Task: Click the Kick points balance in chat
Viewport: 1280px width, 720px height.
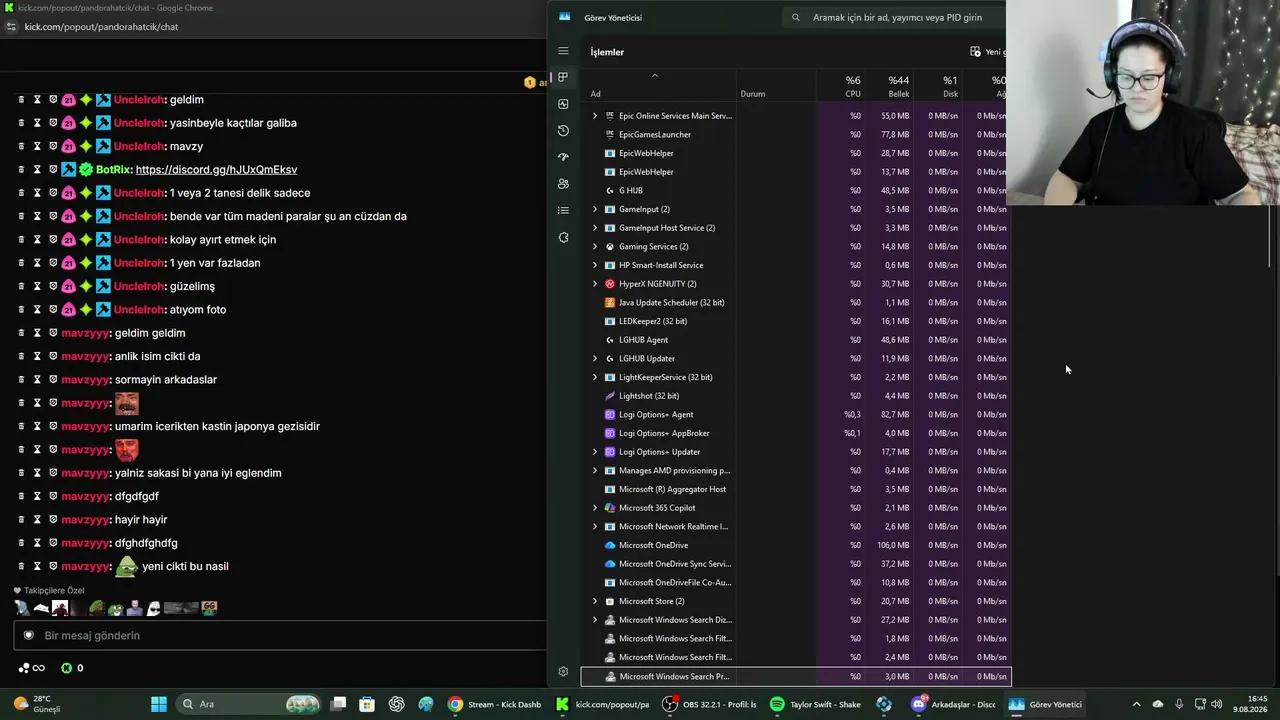Action: (x=73, y=668)
